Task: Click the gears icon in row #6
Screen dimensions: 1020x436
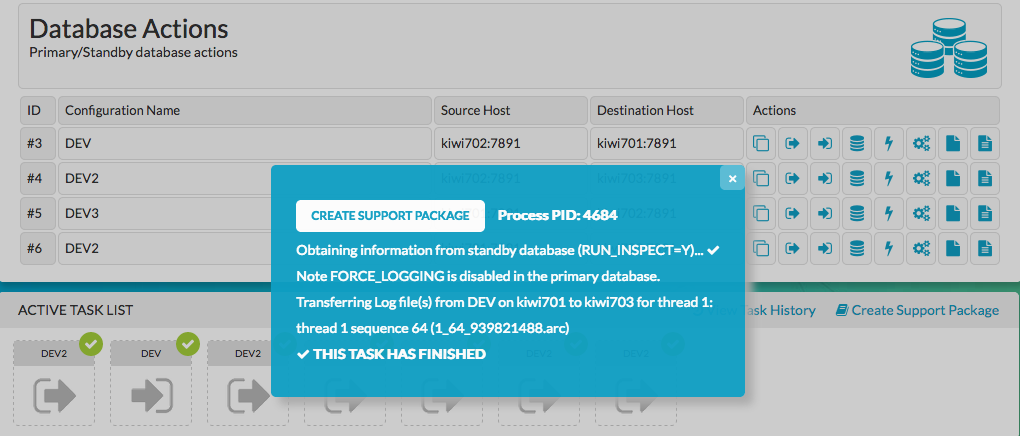Action: [920, 249]
